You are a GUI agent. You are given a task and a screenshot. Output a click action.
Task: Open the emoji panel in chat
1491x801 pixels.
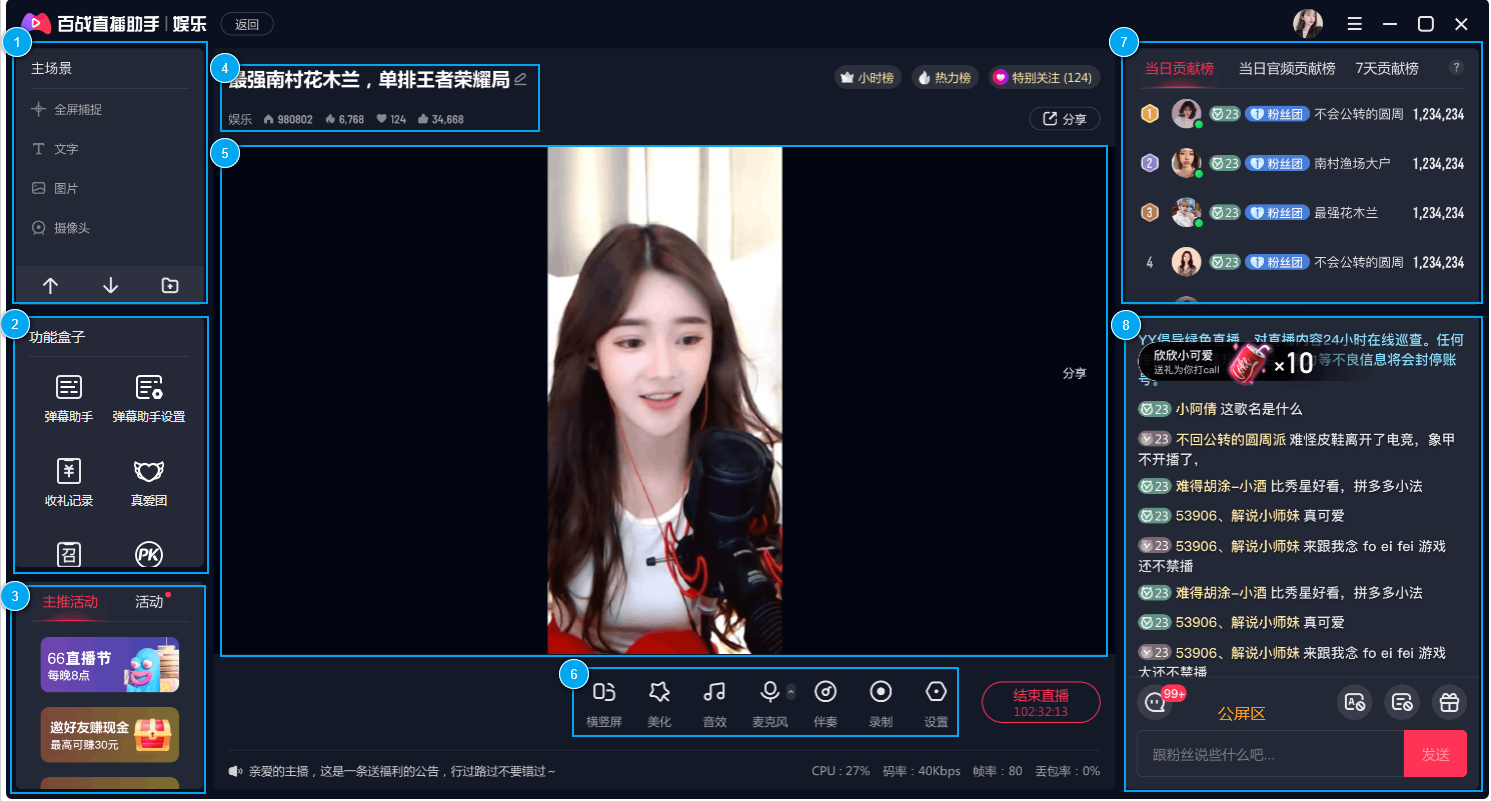(1155, 703)
